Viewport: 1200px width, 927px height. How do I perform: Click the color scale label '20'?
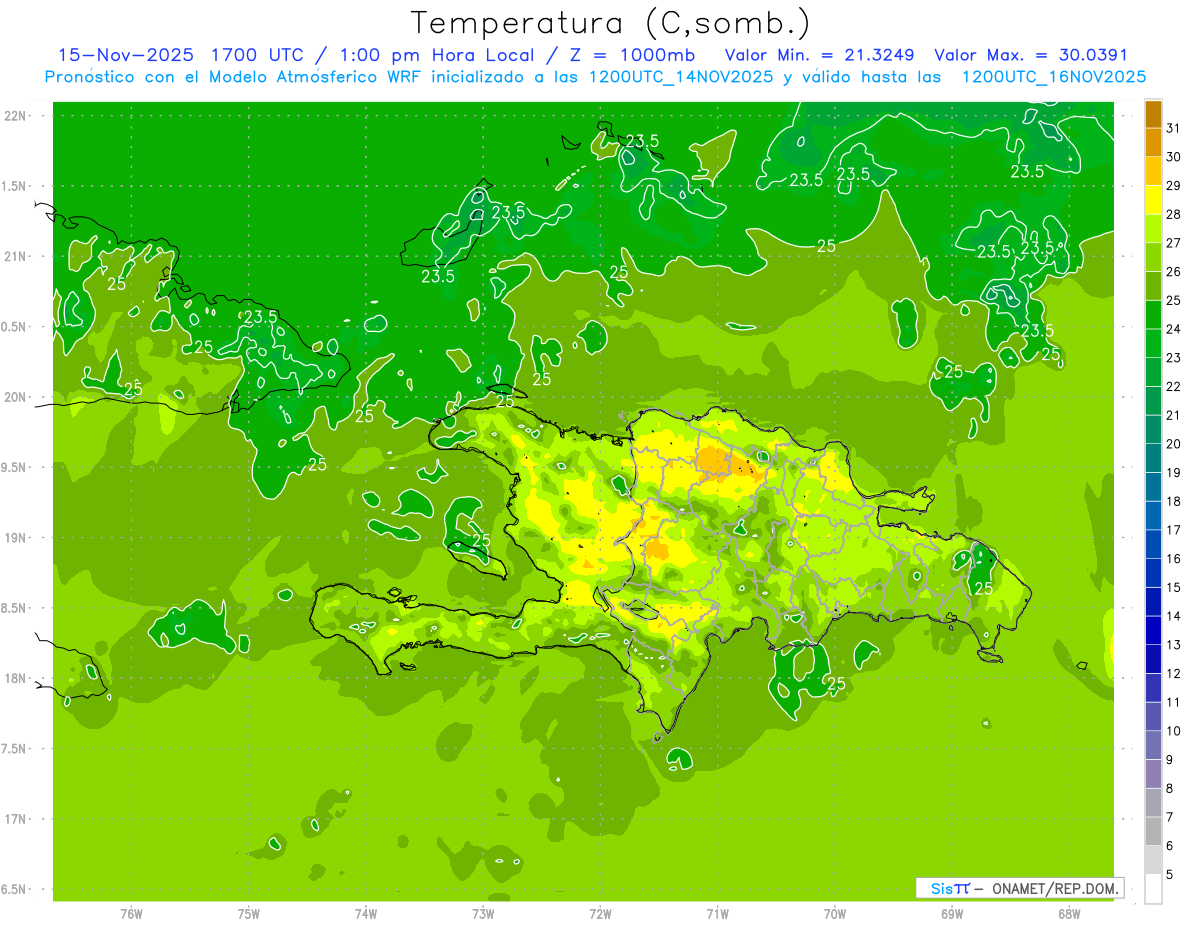pos(1173,444)
